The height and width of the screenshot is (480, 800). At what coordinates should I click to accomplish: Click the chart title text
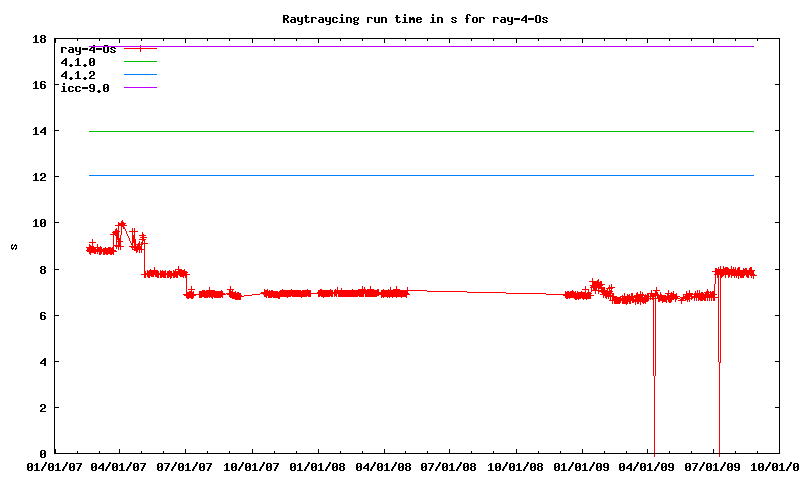[415, 19]
